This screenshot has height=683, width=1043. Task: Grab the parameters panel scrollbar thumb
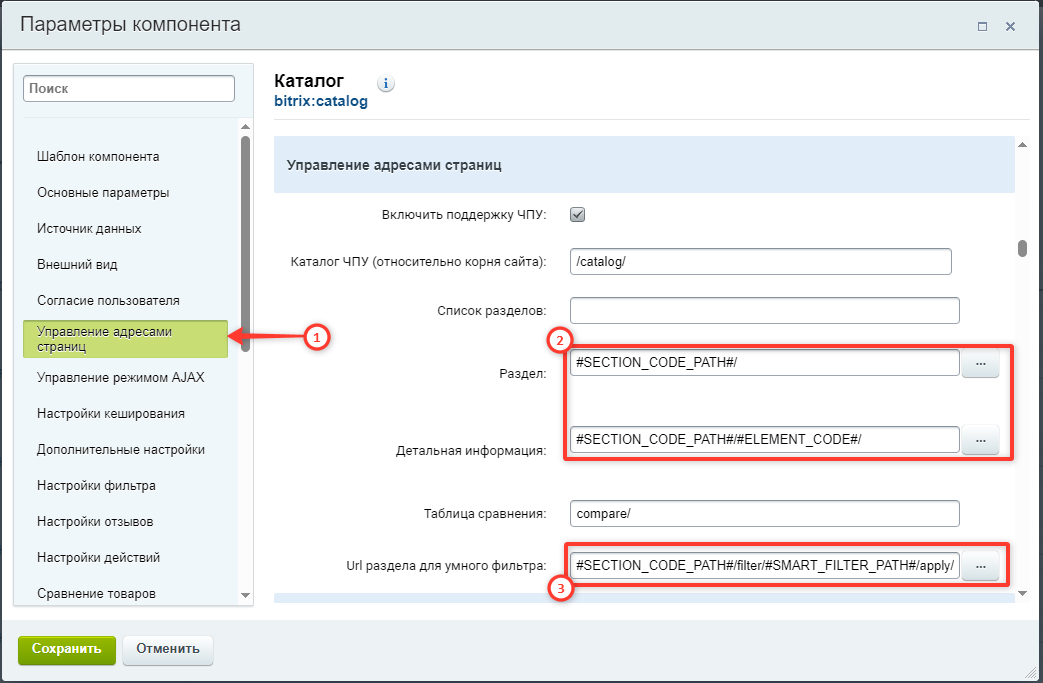[x=1022, y=249]
